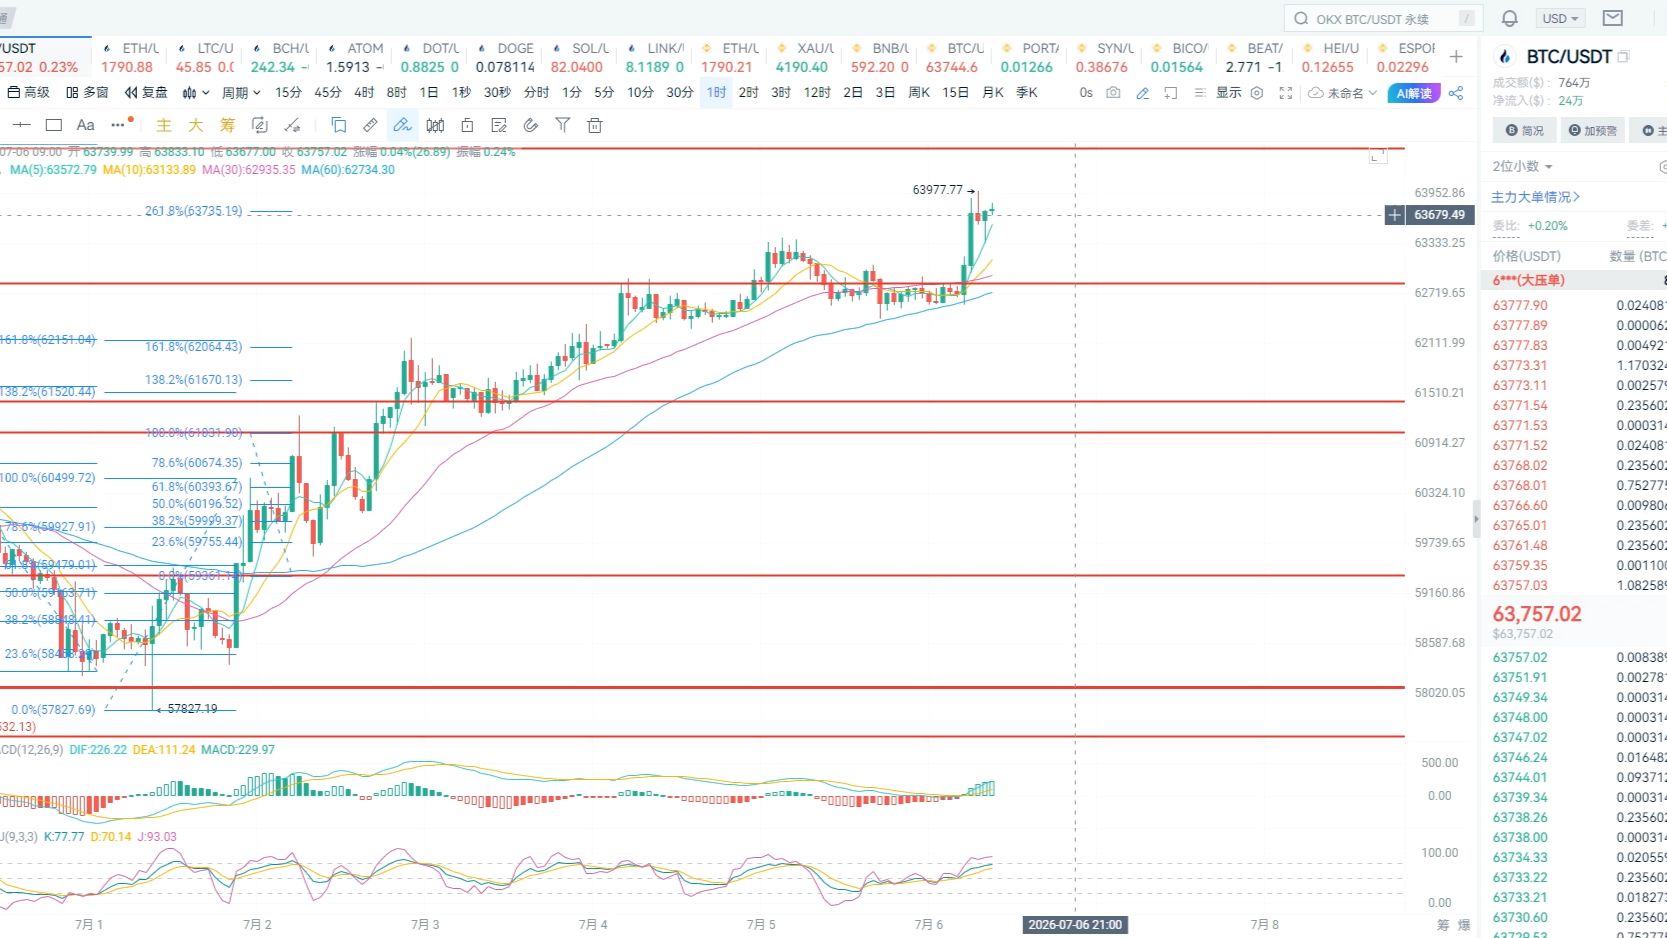The image size is (1667, 938).
Task: Click the trash delete-drawings icon
Action: 595,125
